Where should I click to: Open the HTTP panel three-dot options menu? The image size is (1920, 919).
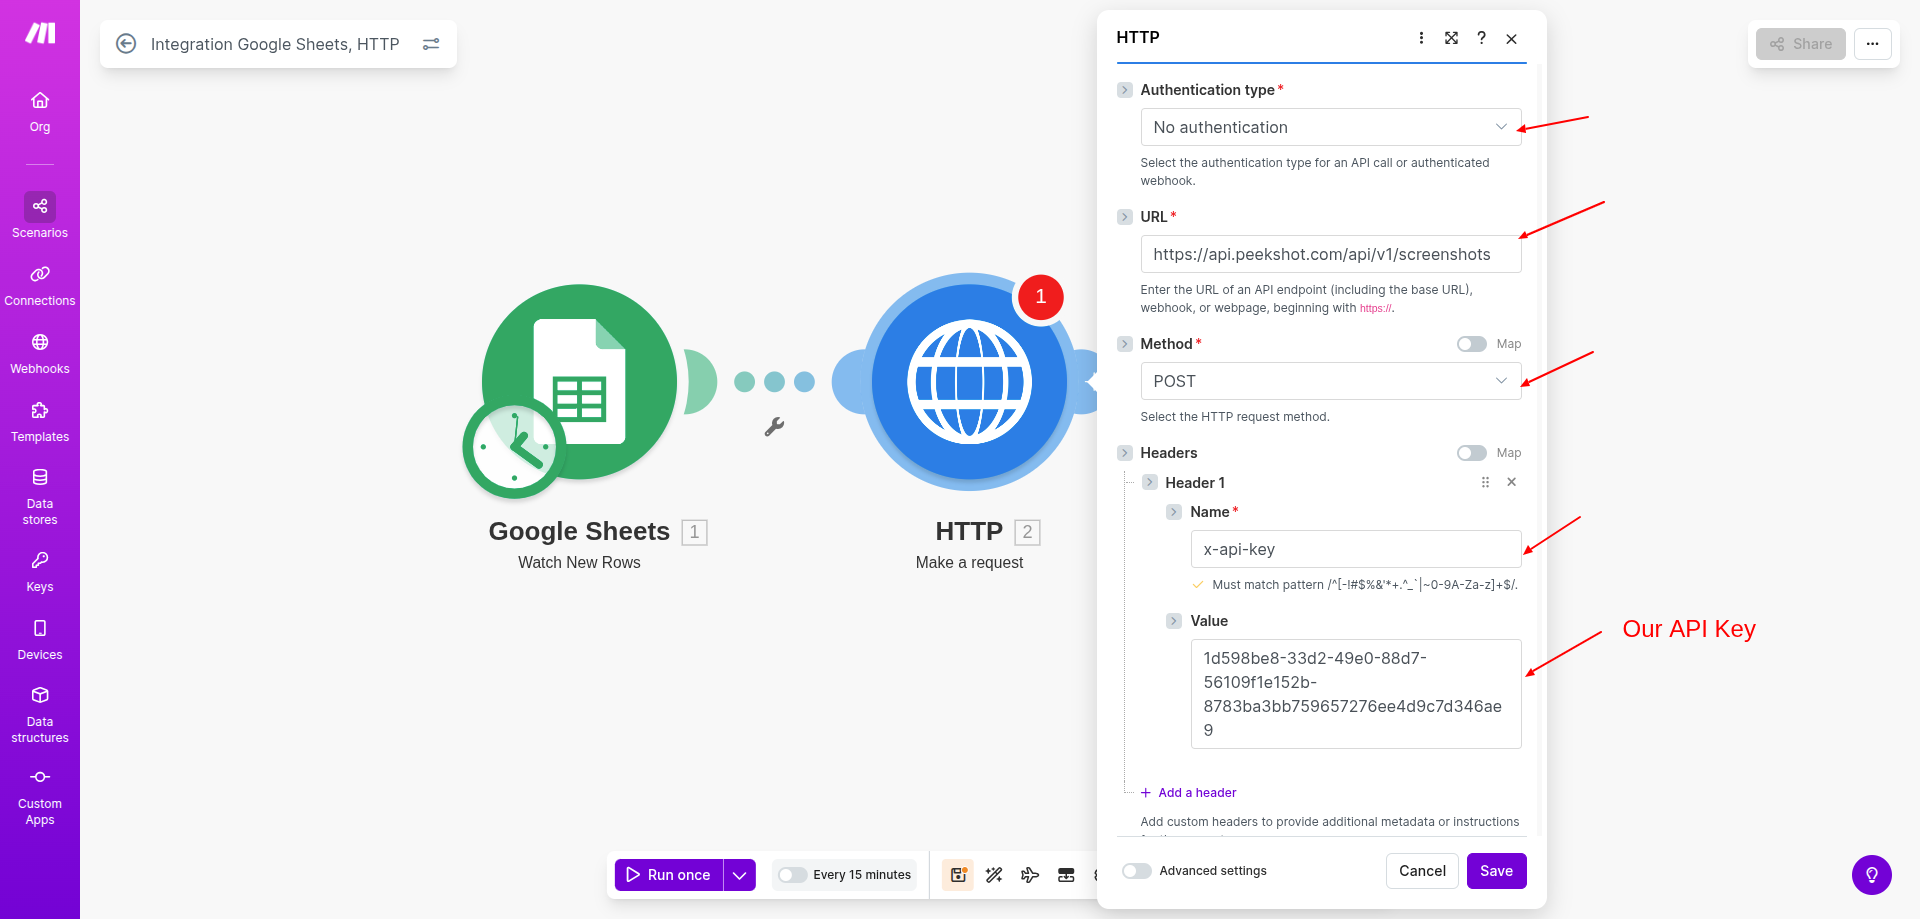pyautogui.click(x=1421, y=38)
